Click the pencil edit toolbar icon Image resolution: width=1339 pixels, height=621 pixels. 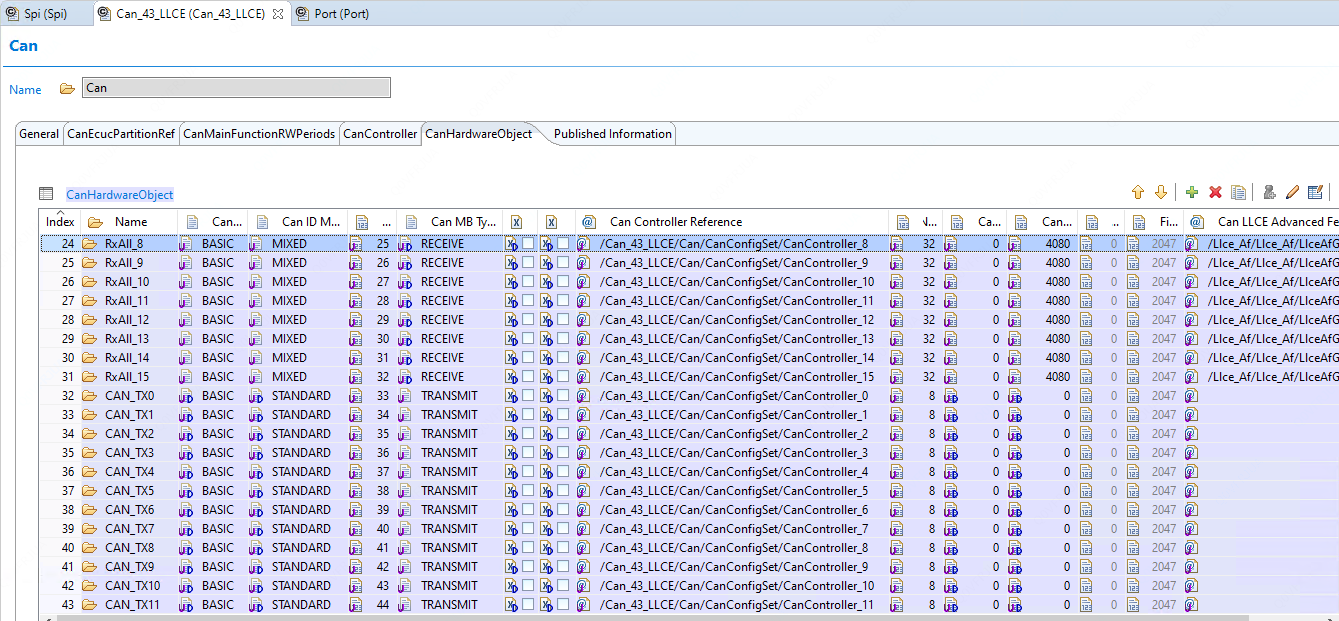(1292, 192)
